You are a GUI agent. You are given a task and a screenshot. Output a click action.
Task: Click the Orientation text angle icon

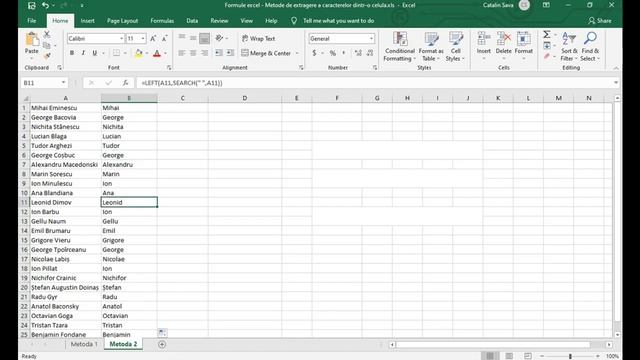tap(219, 38)
